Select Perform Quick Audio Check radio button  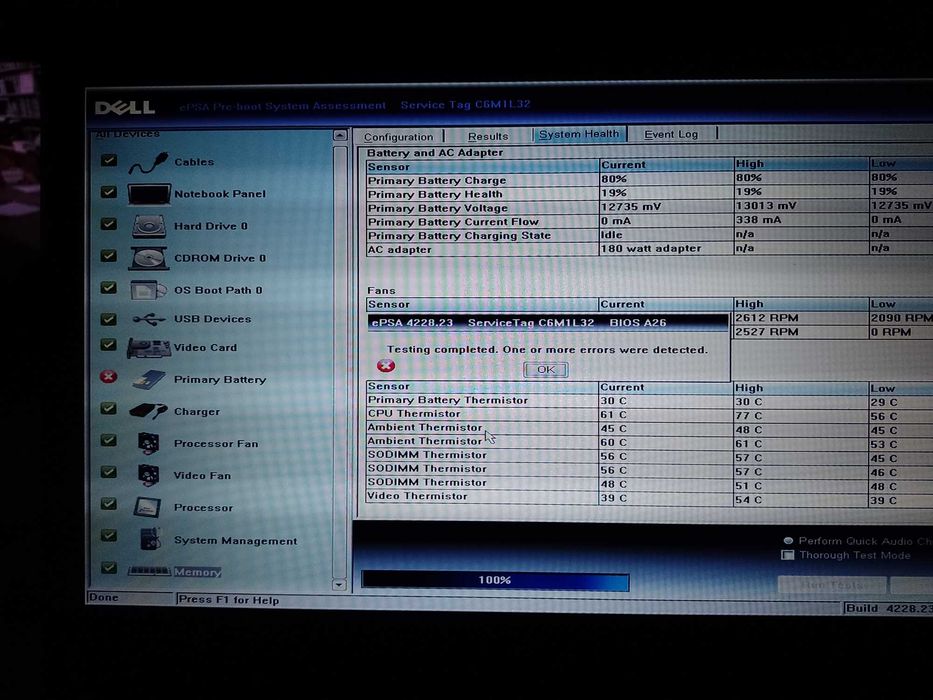[788, 540]
